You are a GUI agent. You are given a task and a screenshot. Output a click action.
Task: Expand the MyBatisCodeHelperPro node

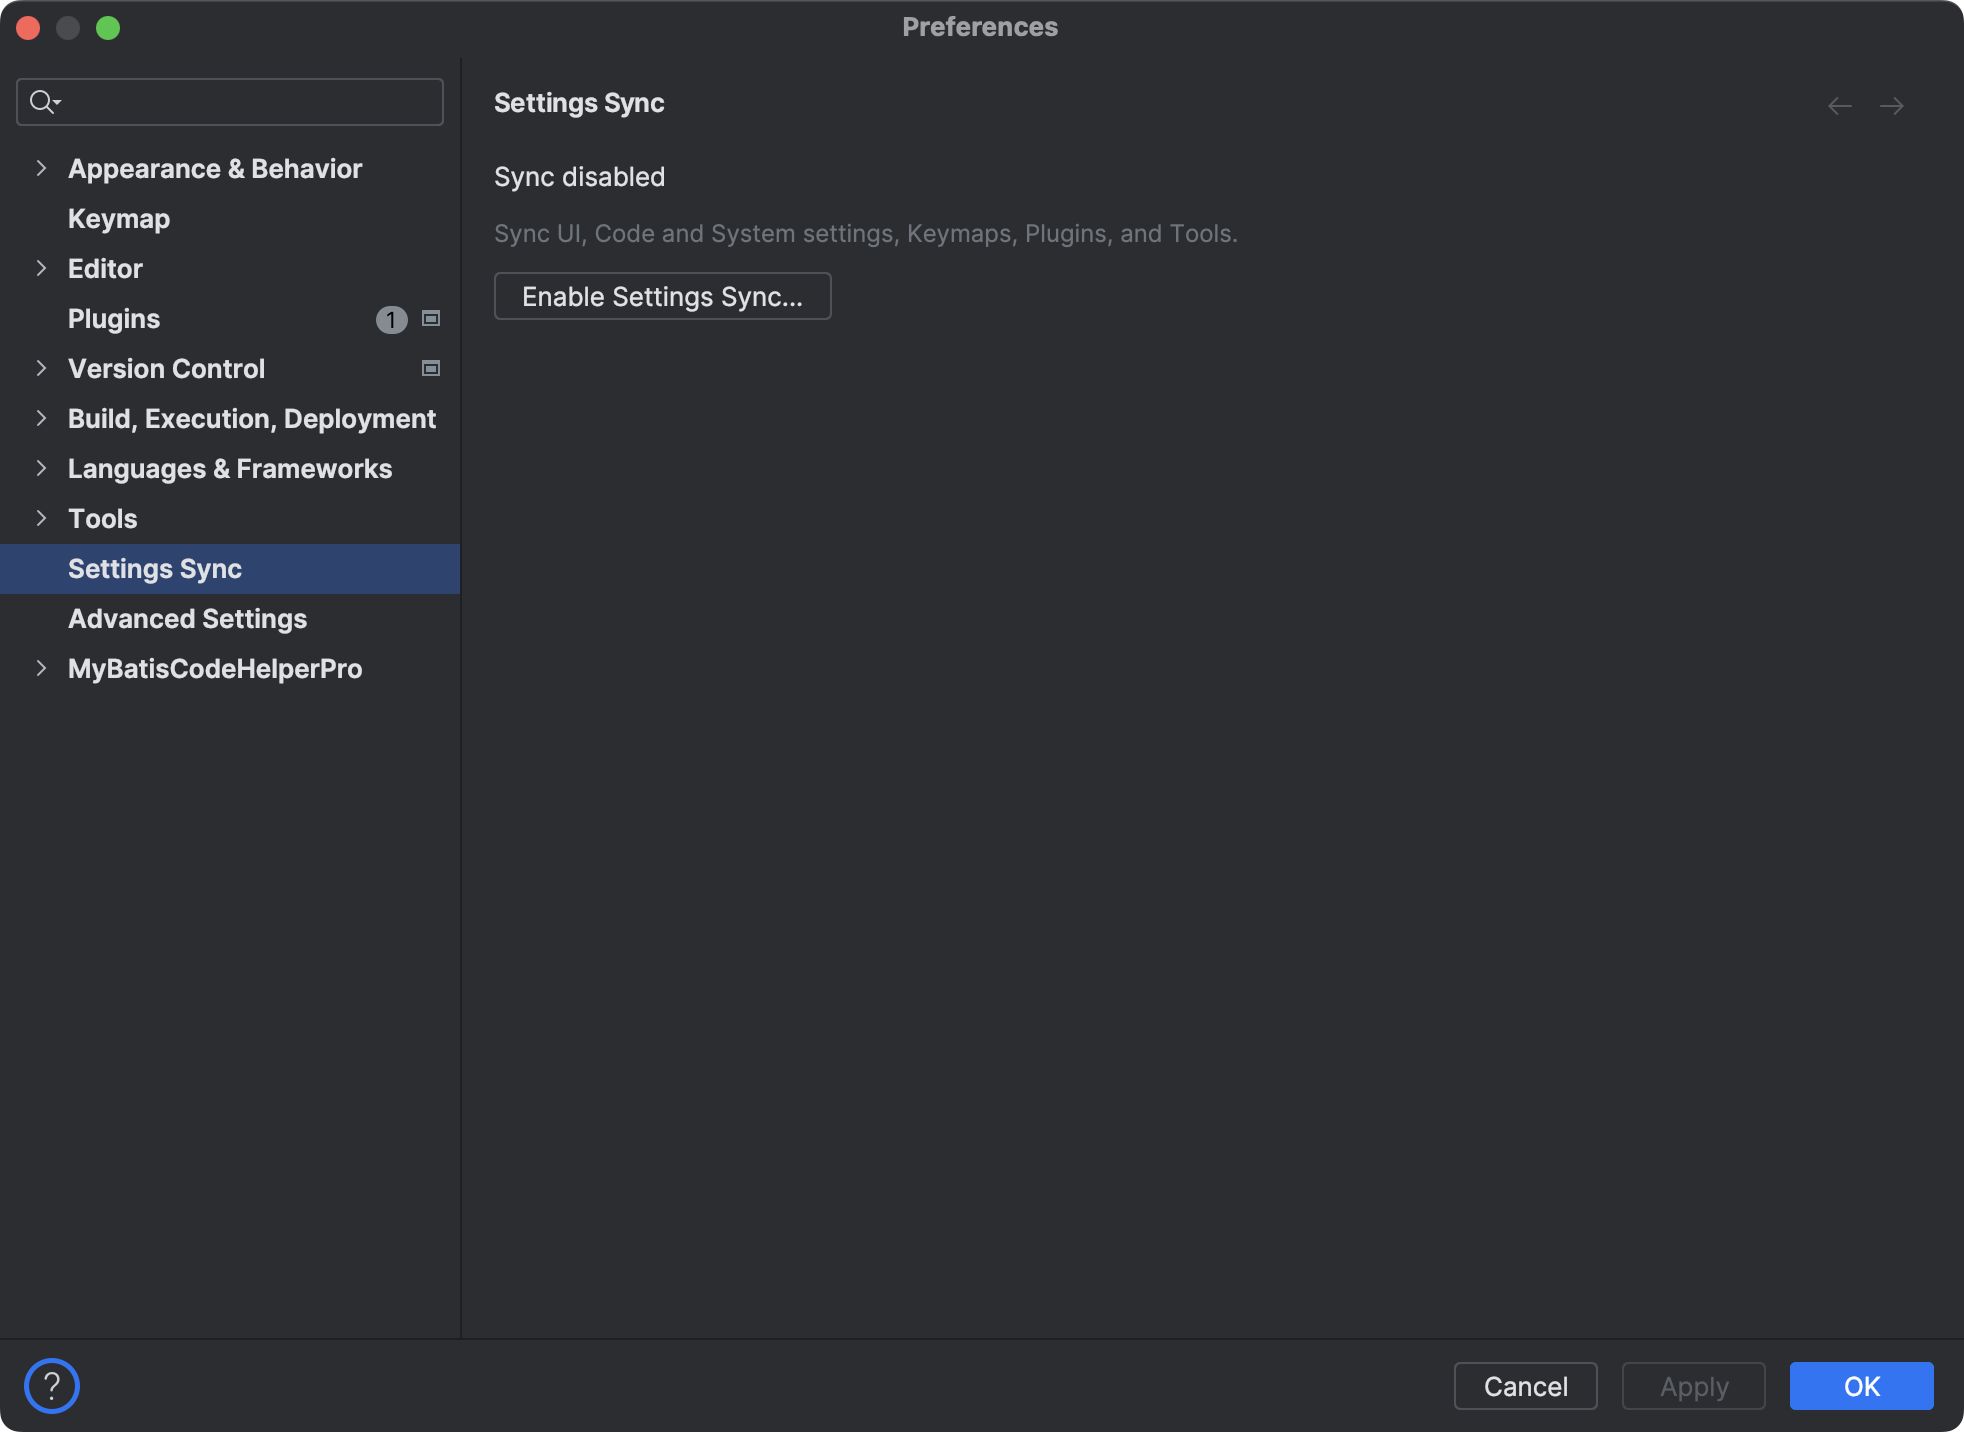tap(41, 669)
